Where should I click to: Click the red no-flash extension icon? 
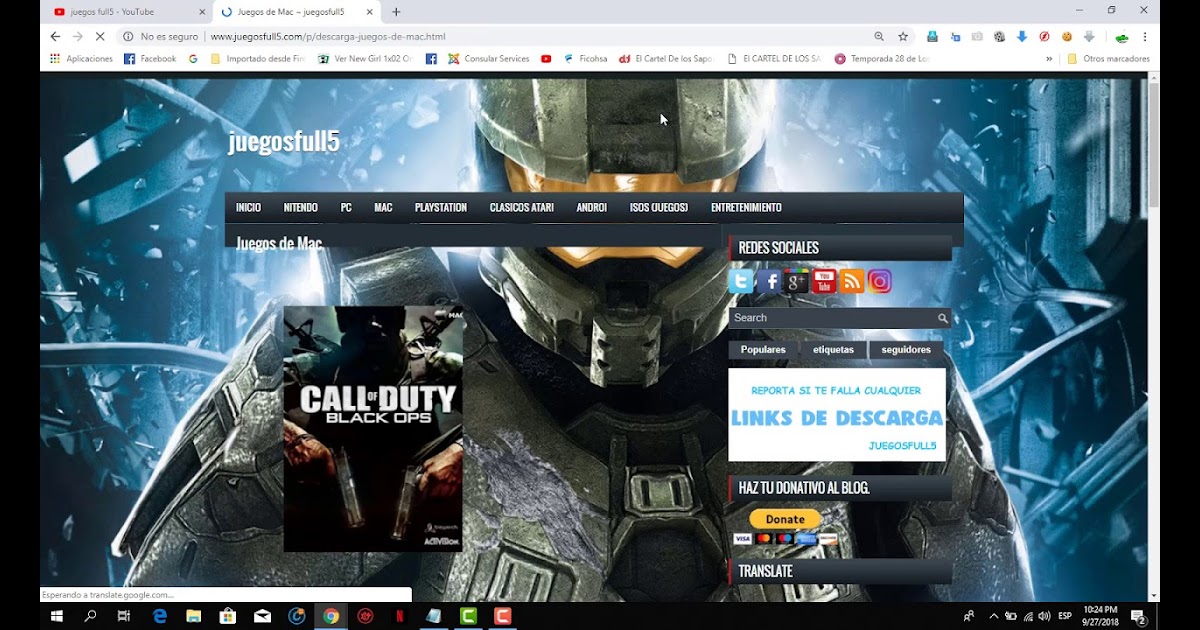tap(1044, 36)
